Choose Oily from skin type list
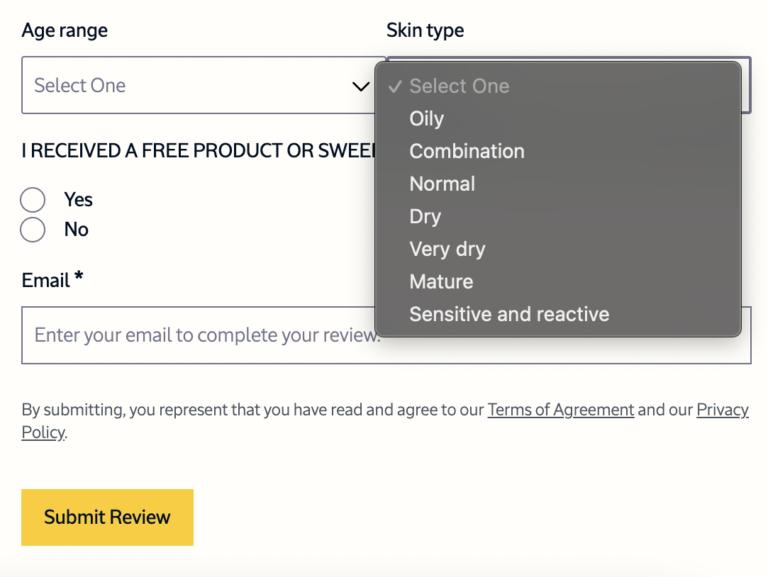The image size is (768, 577). point(427,119)
